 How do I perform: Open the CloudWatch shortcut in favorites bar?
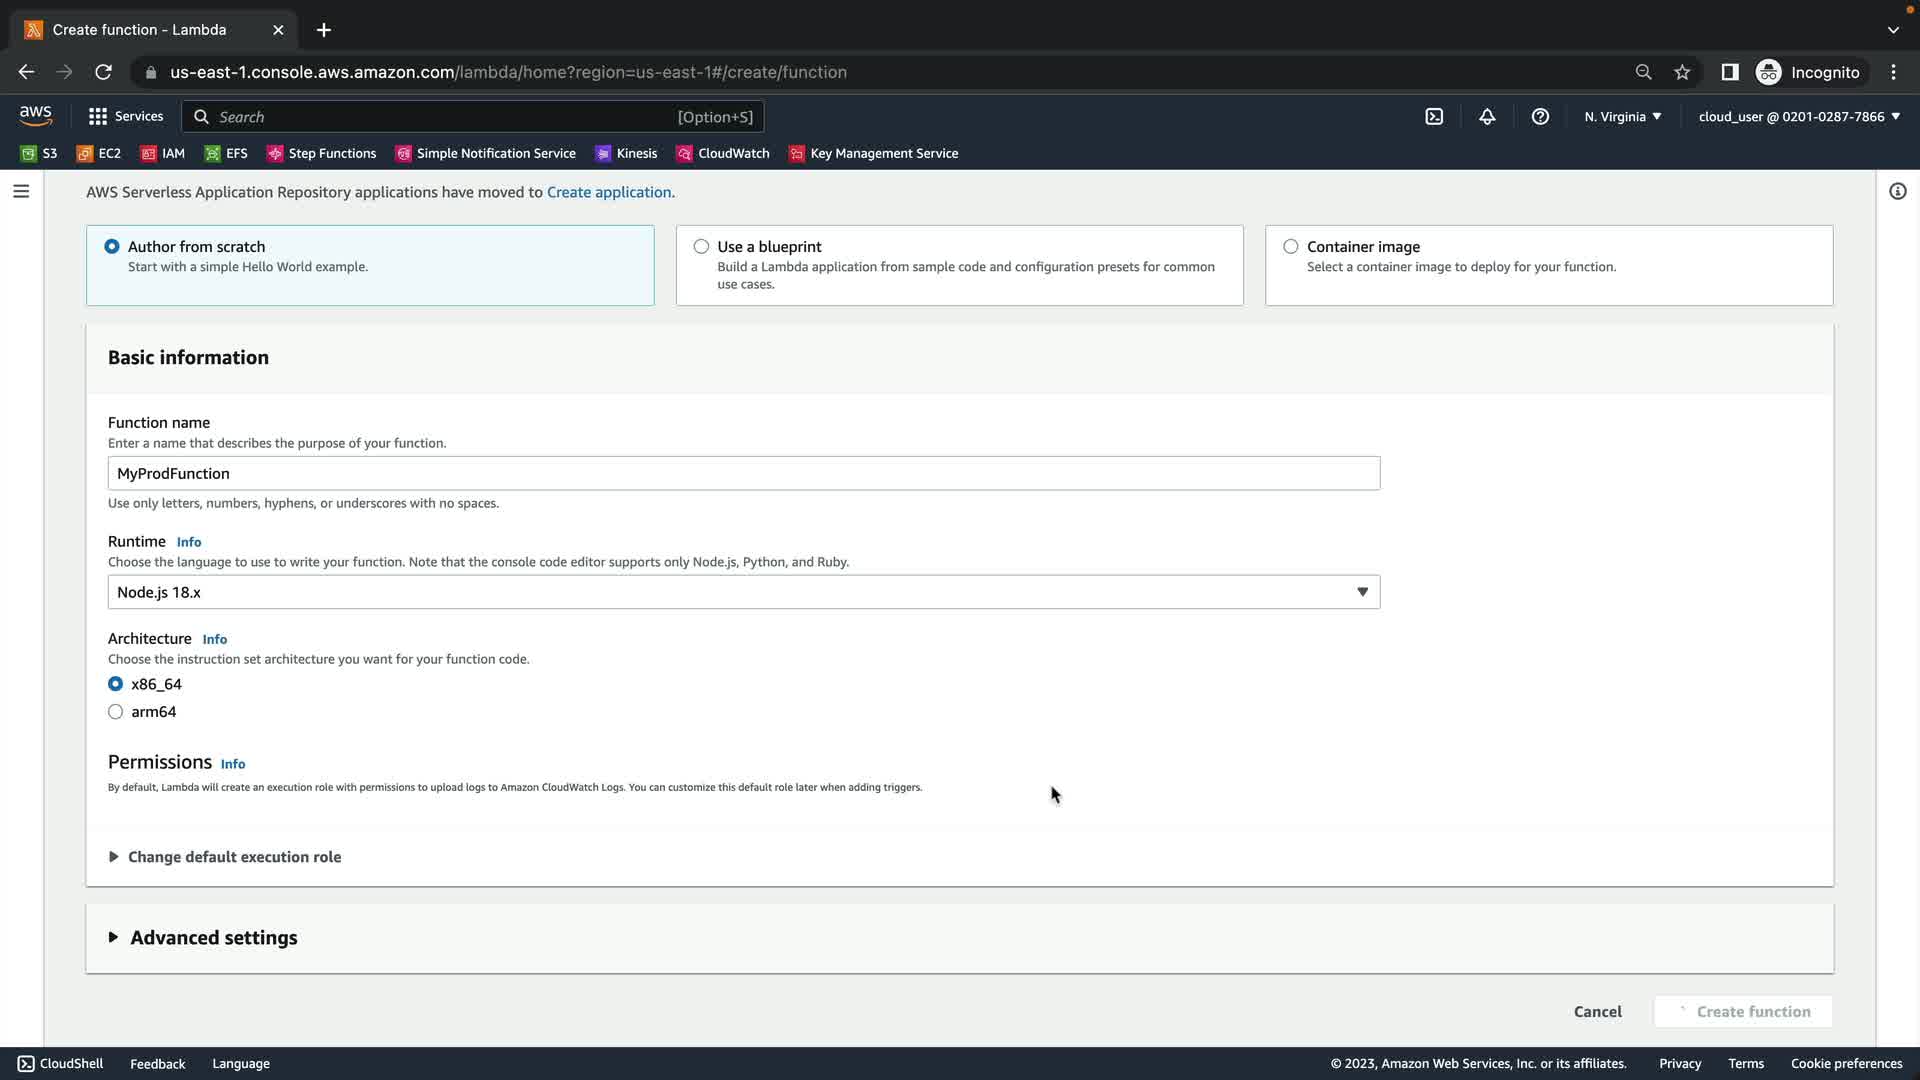(x=723, y=153)
